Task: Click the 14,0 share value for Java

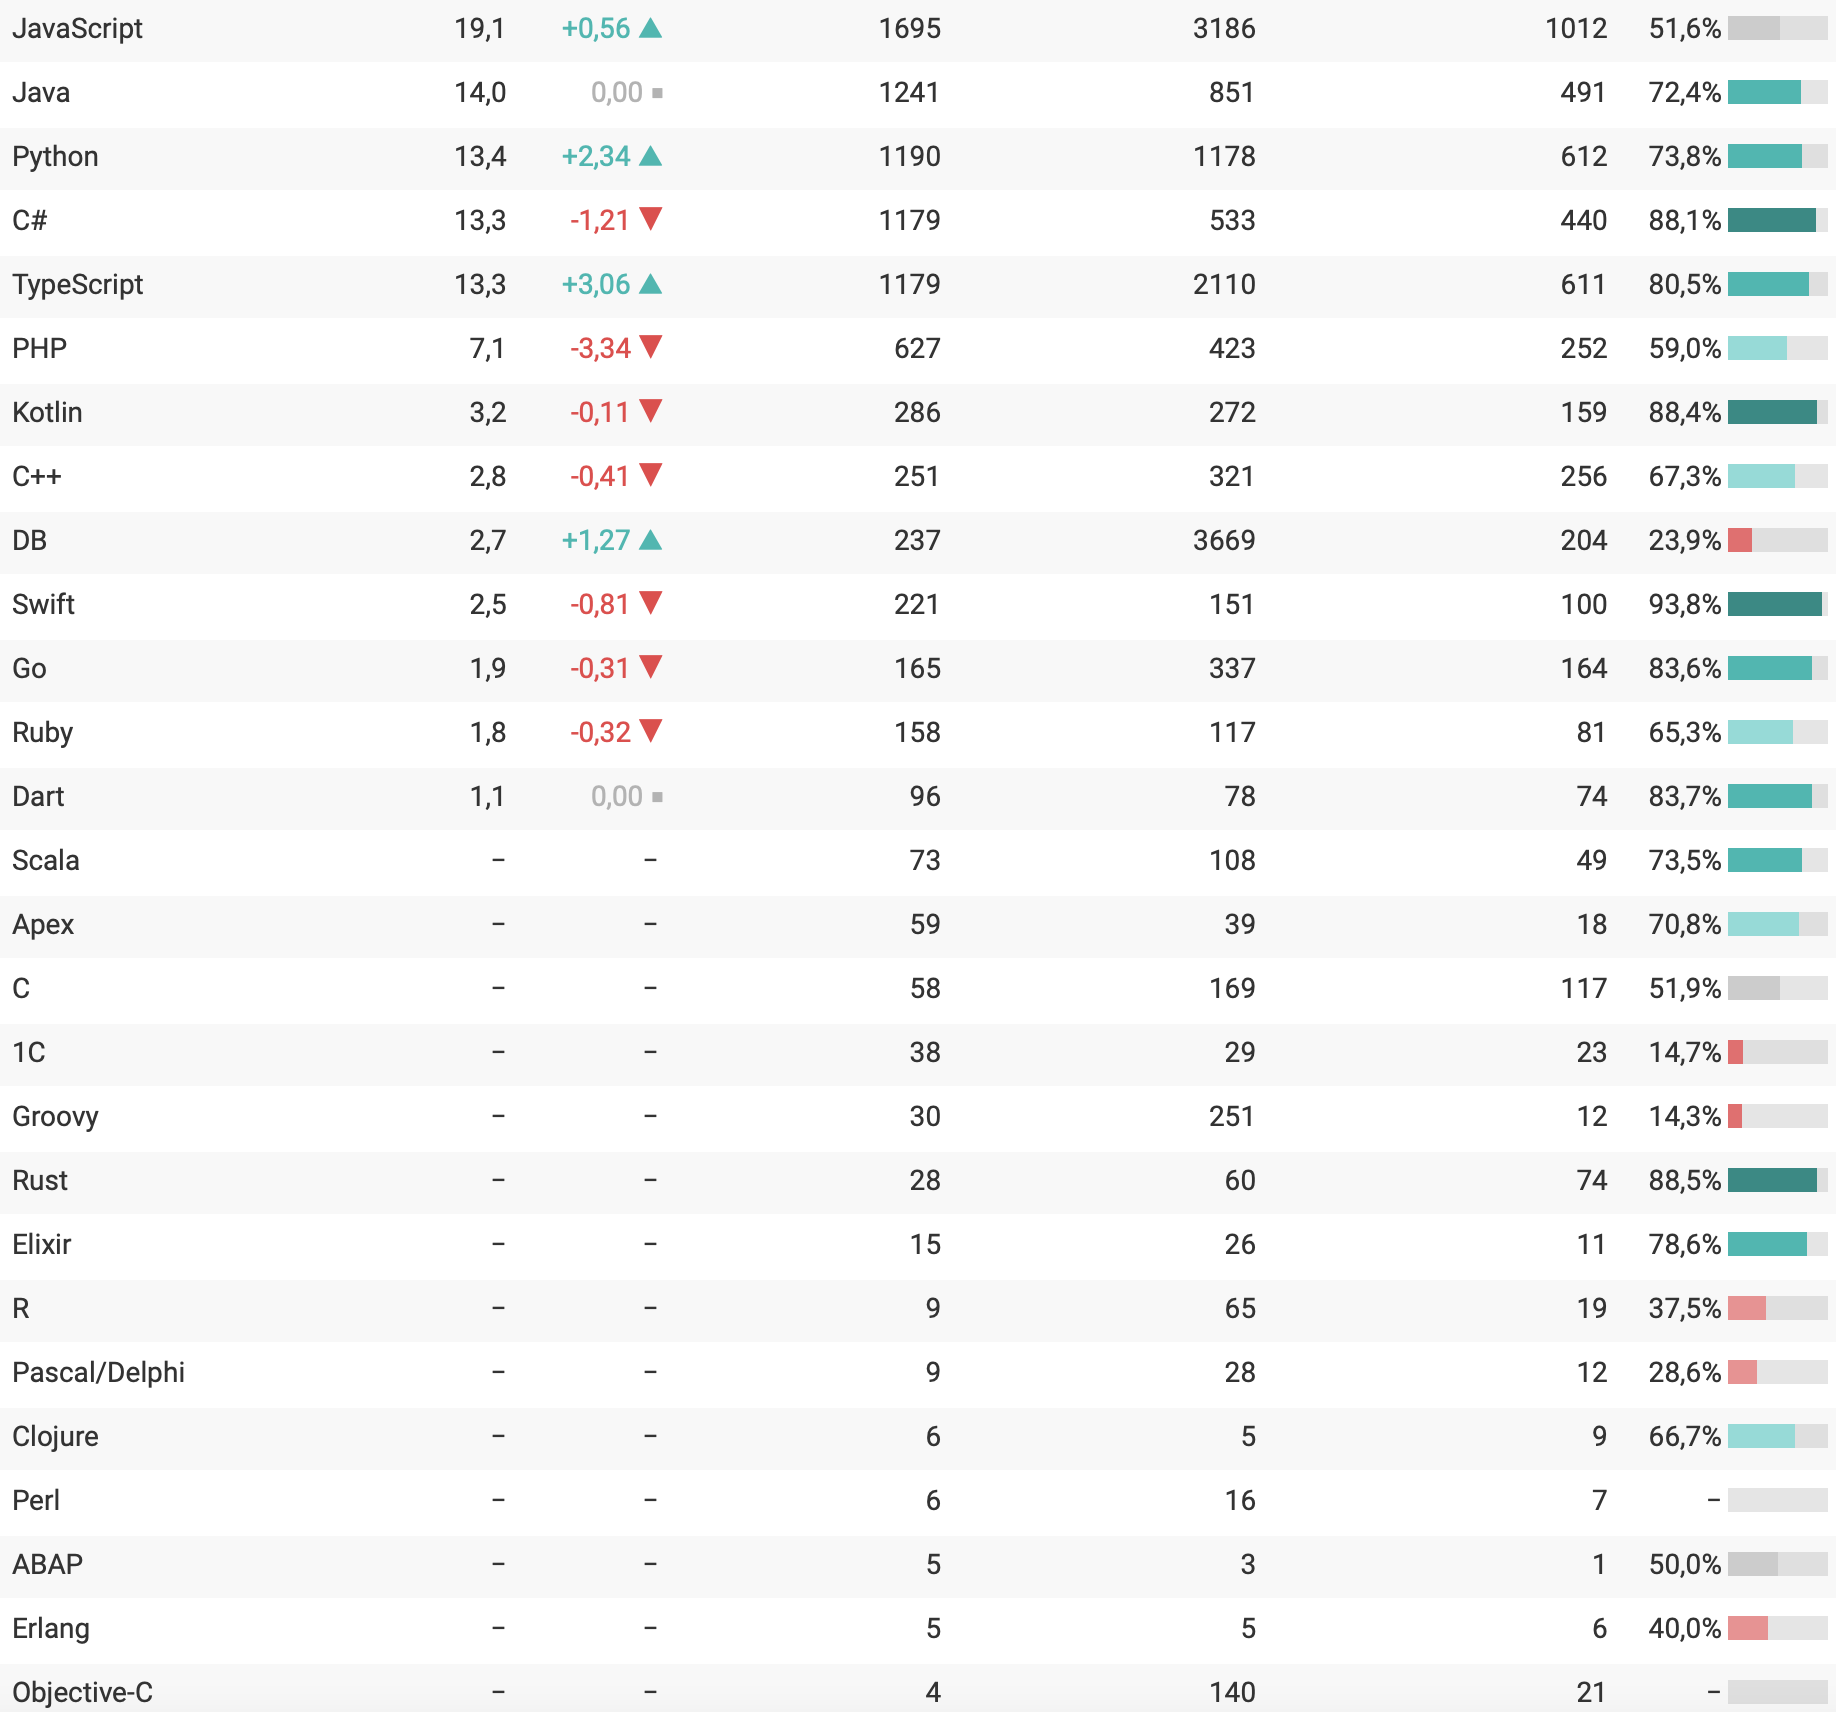Action: pos(480,92)
